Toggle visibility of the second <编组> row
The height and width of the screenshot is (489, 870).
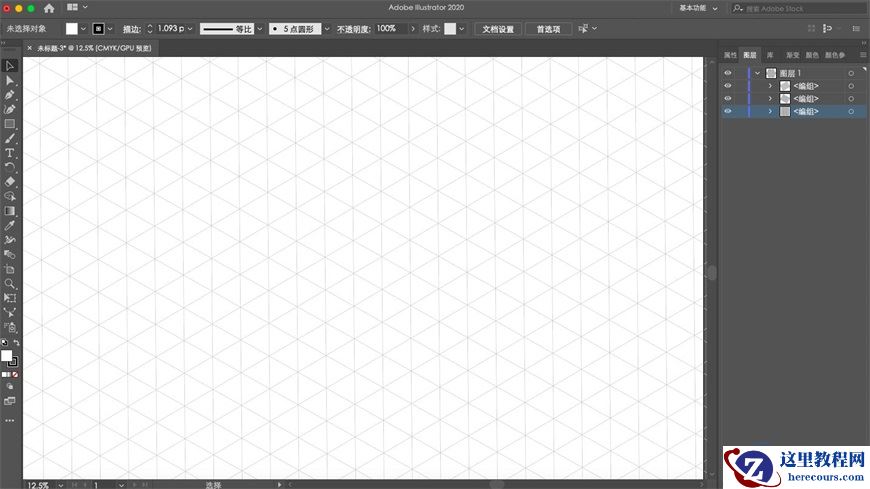tap(728, 99)
